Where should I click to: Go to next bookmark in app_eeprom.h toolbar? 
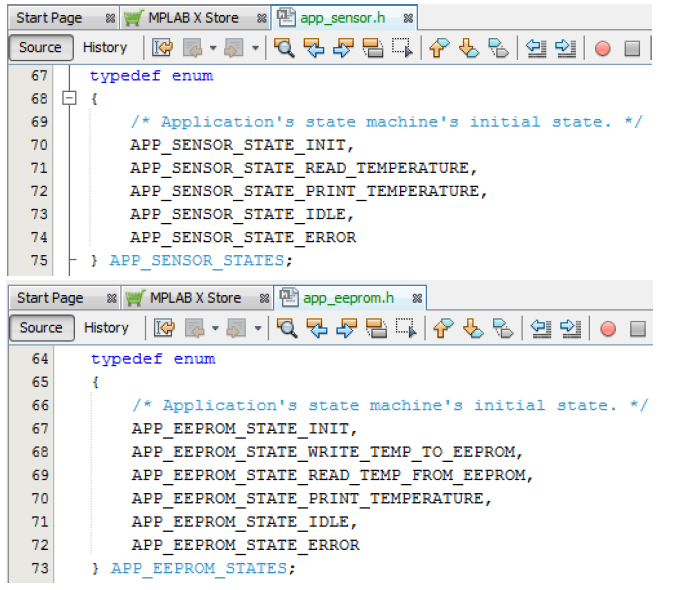473,328
